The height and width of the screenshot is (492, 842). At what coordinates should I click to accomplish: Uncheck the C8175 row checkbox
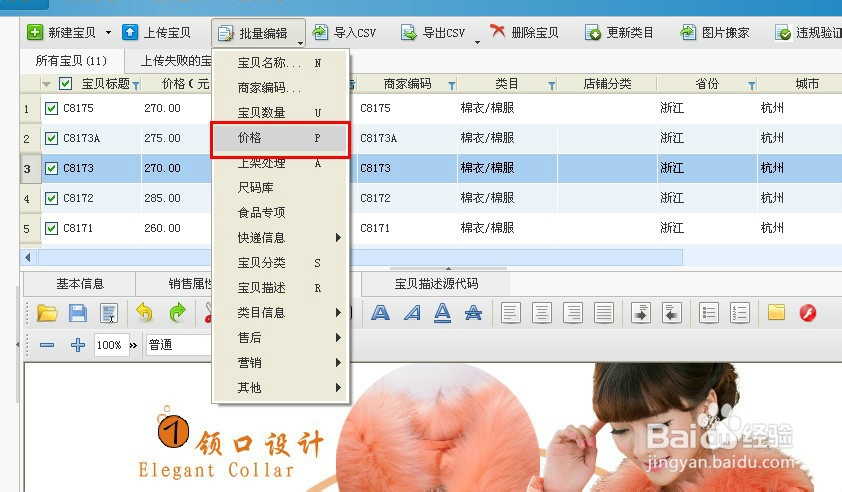(51, 108)
